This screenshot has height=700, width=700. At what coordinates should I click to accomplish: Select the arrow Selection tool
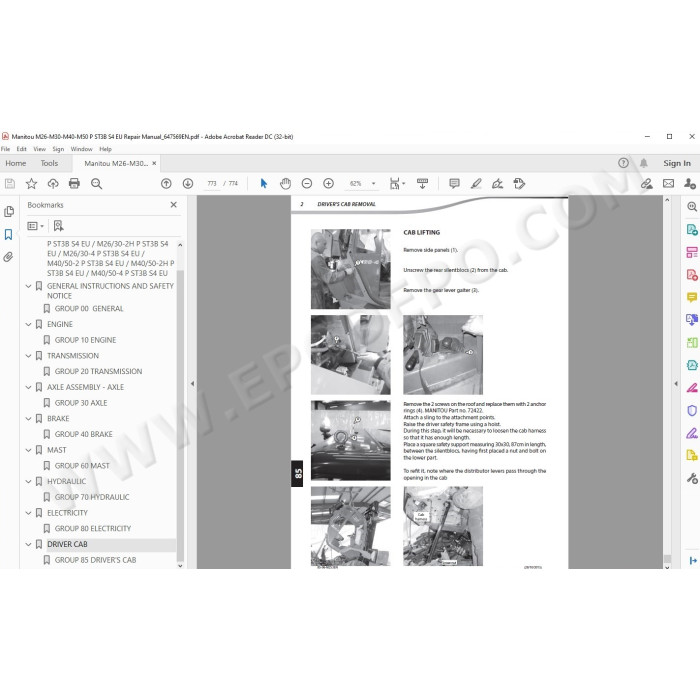[x=263, y=183]
